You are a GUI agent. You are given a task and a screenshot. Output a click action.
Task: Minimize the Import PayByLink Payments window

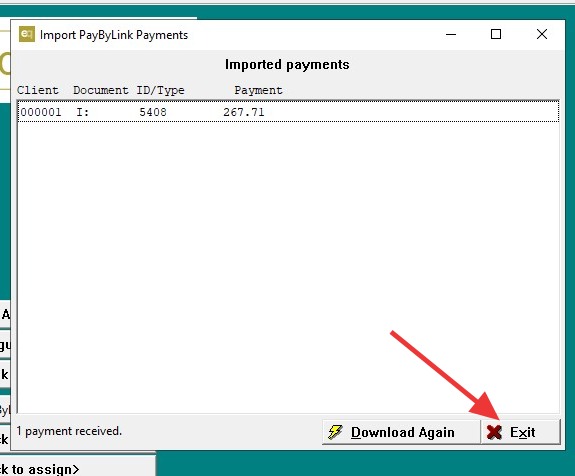click(451, 34)
